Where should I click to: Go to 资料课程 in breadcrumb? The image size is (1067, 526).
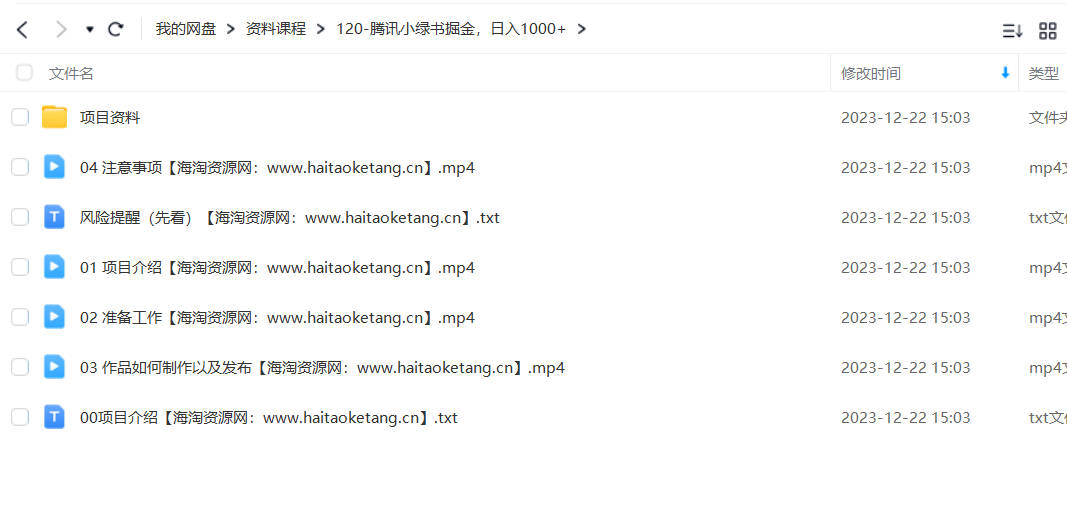[276, 29]
